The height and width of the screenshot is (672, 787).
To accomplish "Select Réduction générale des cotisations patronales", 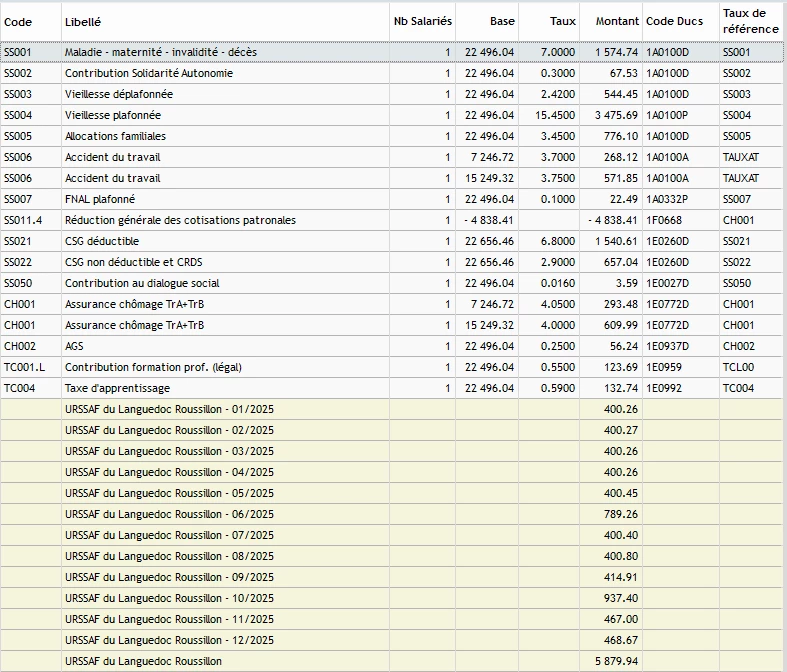I will tap(391, 220).
